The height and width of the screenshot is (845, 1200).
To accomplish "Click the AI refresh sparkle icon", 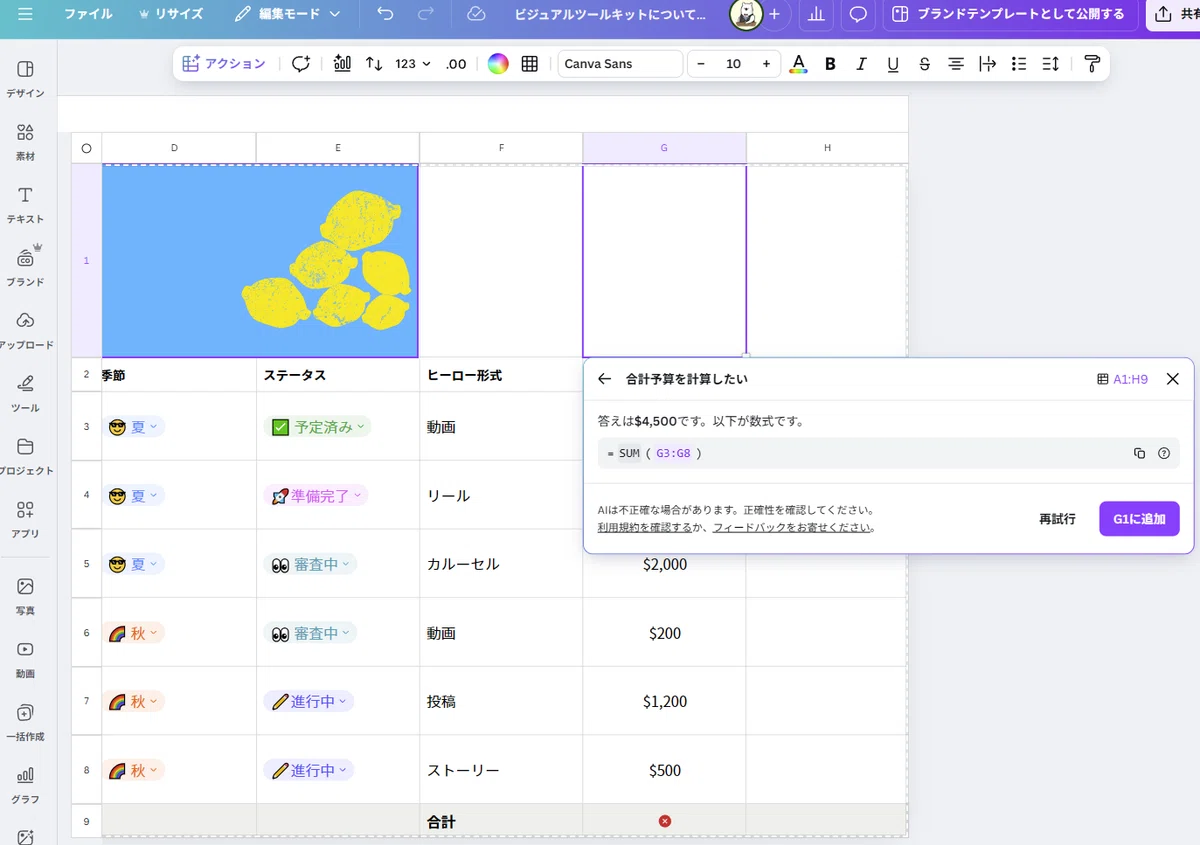I will [x=301, y=63].
